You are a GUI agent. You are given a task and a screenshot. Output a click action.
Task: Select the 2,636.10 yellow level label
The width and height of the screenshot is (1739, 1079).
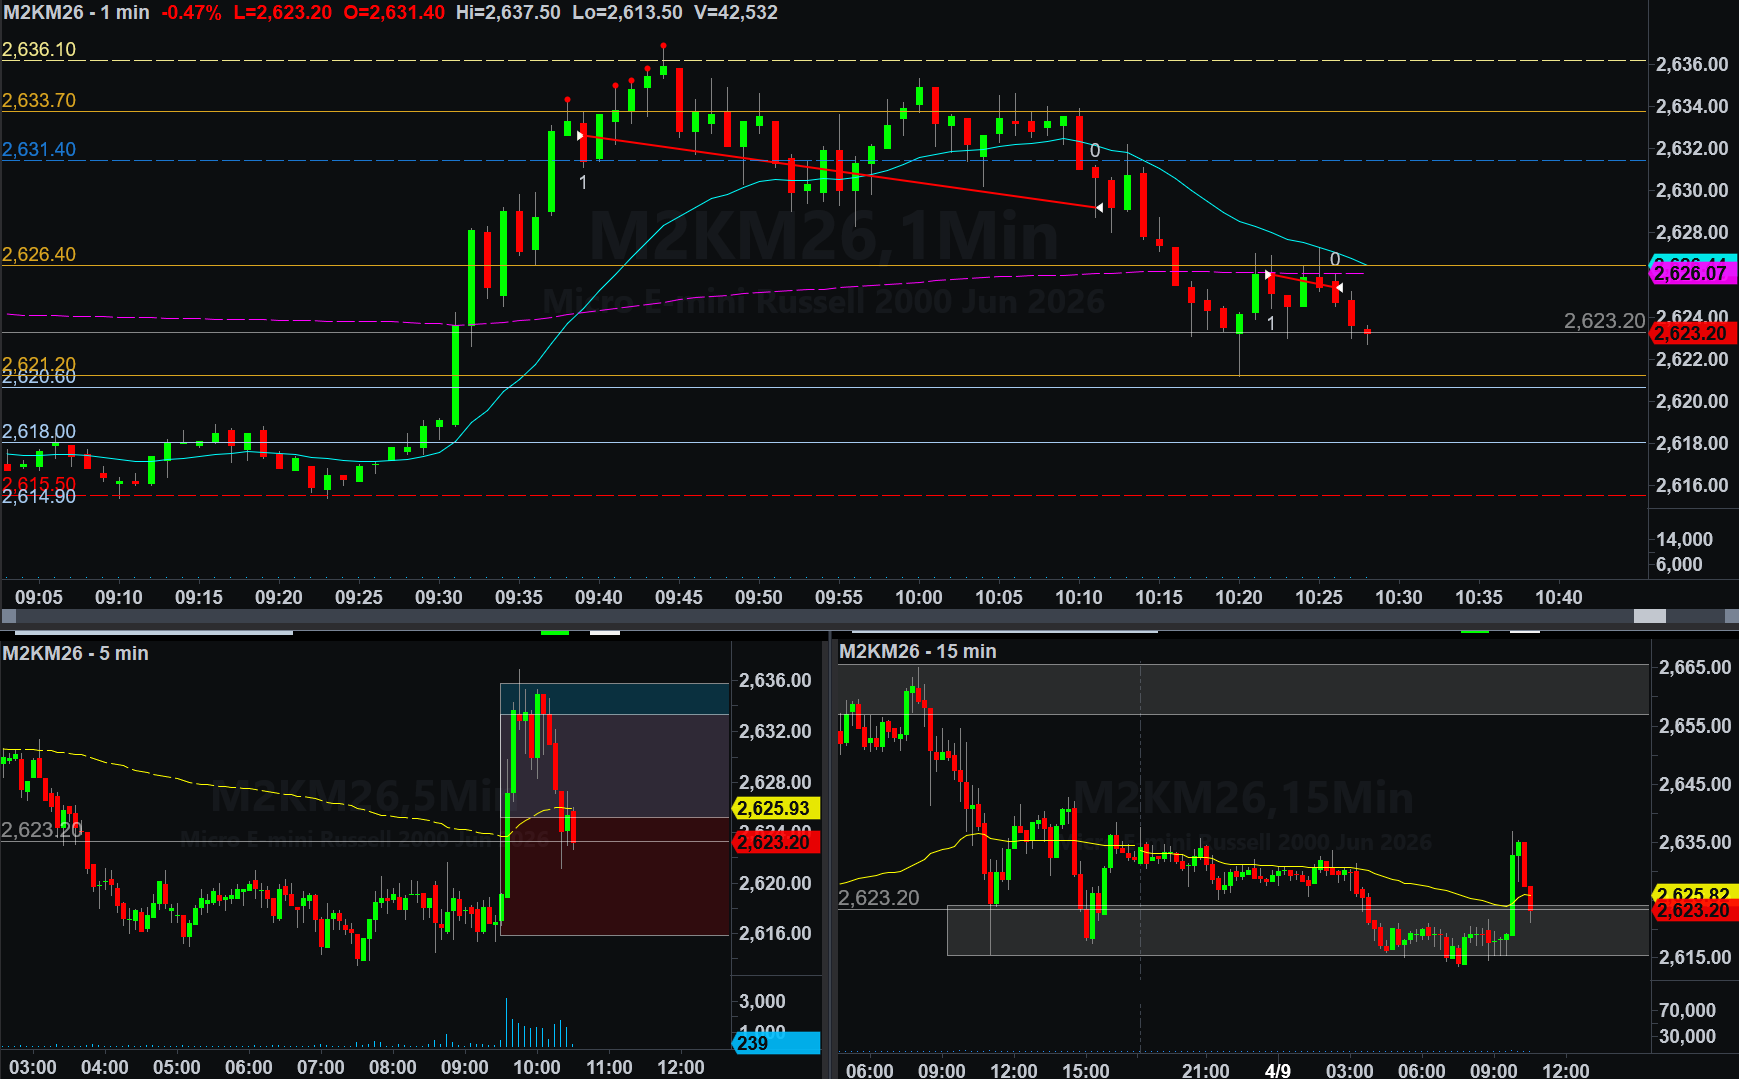coord(39,50)
